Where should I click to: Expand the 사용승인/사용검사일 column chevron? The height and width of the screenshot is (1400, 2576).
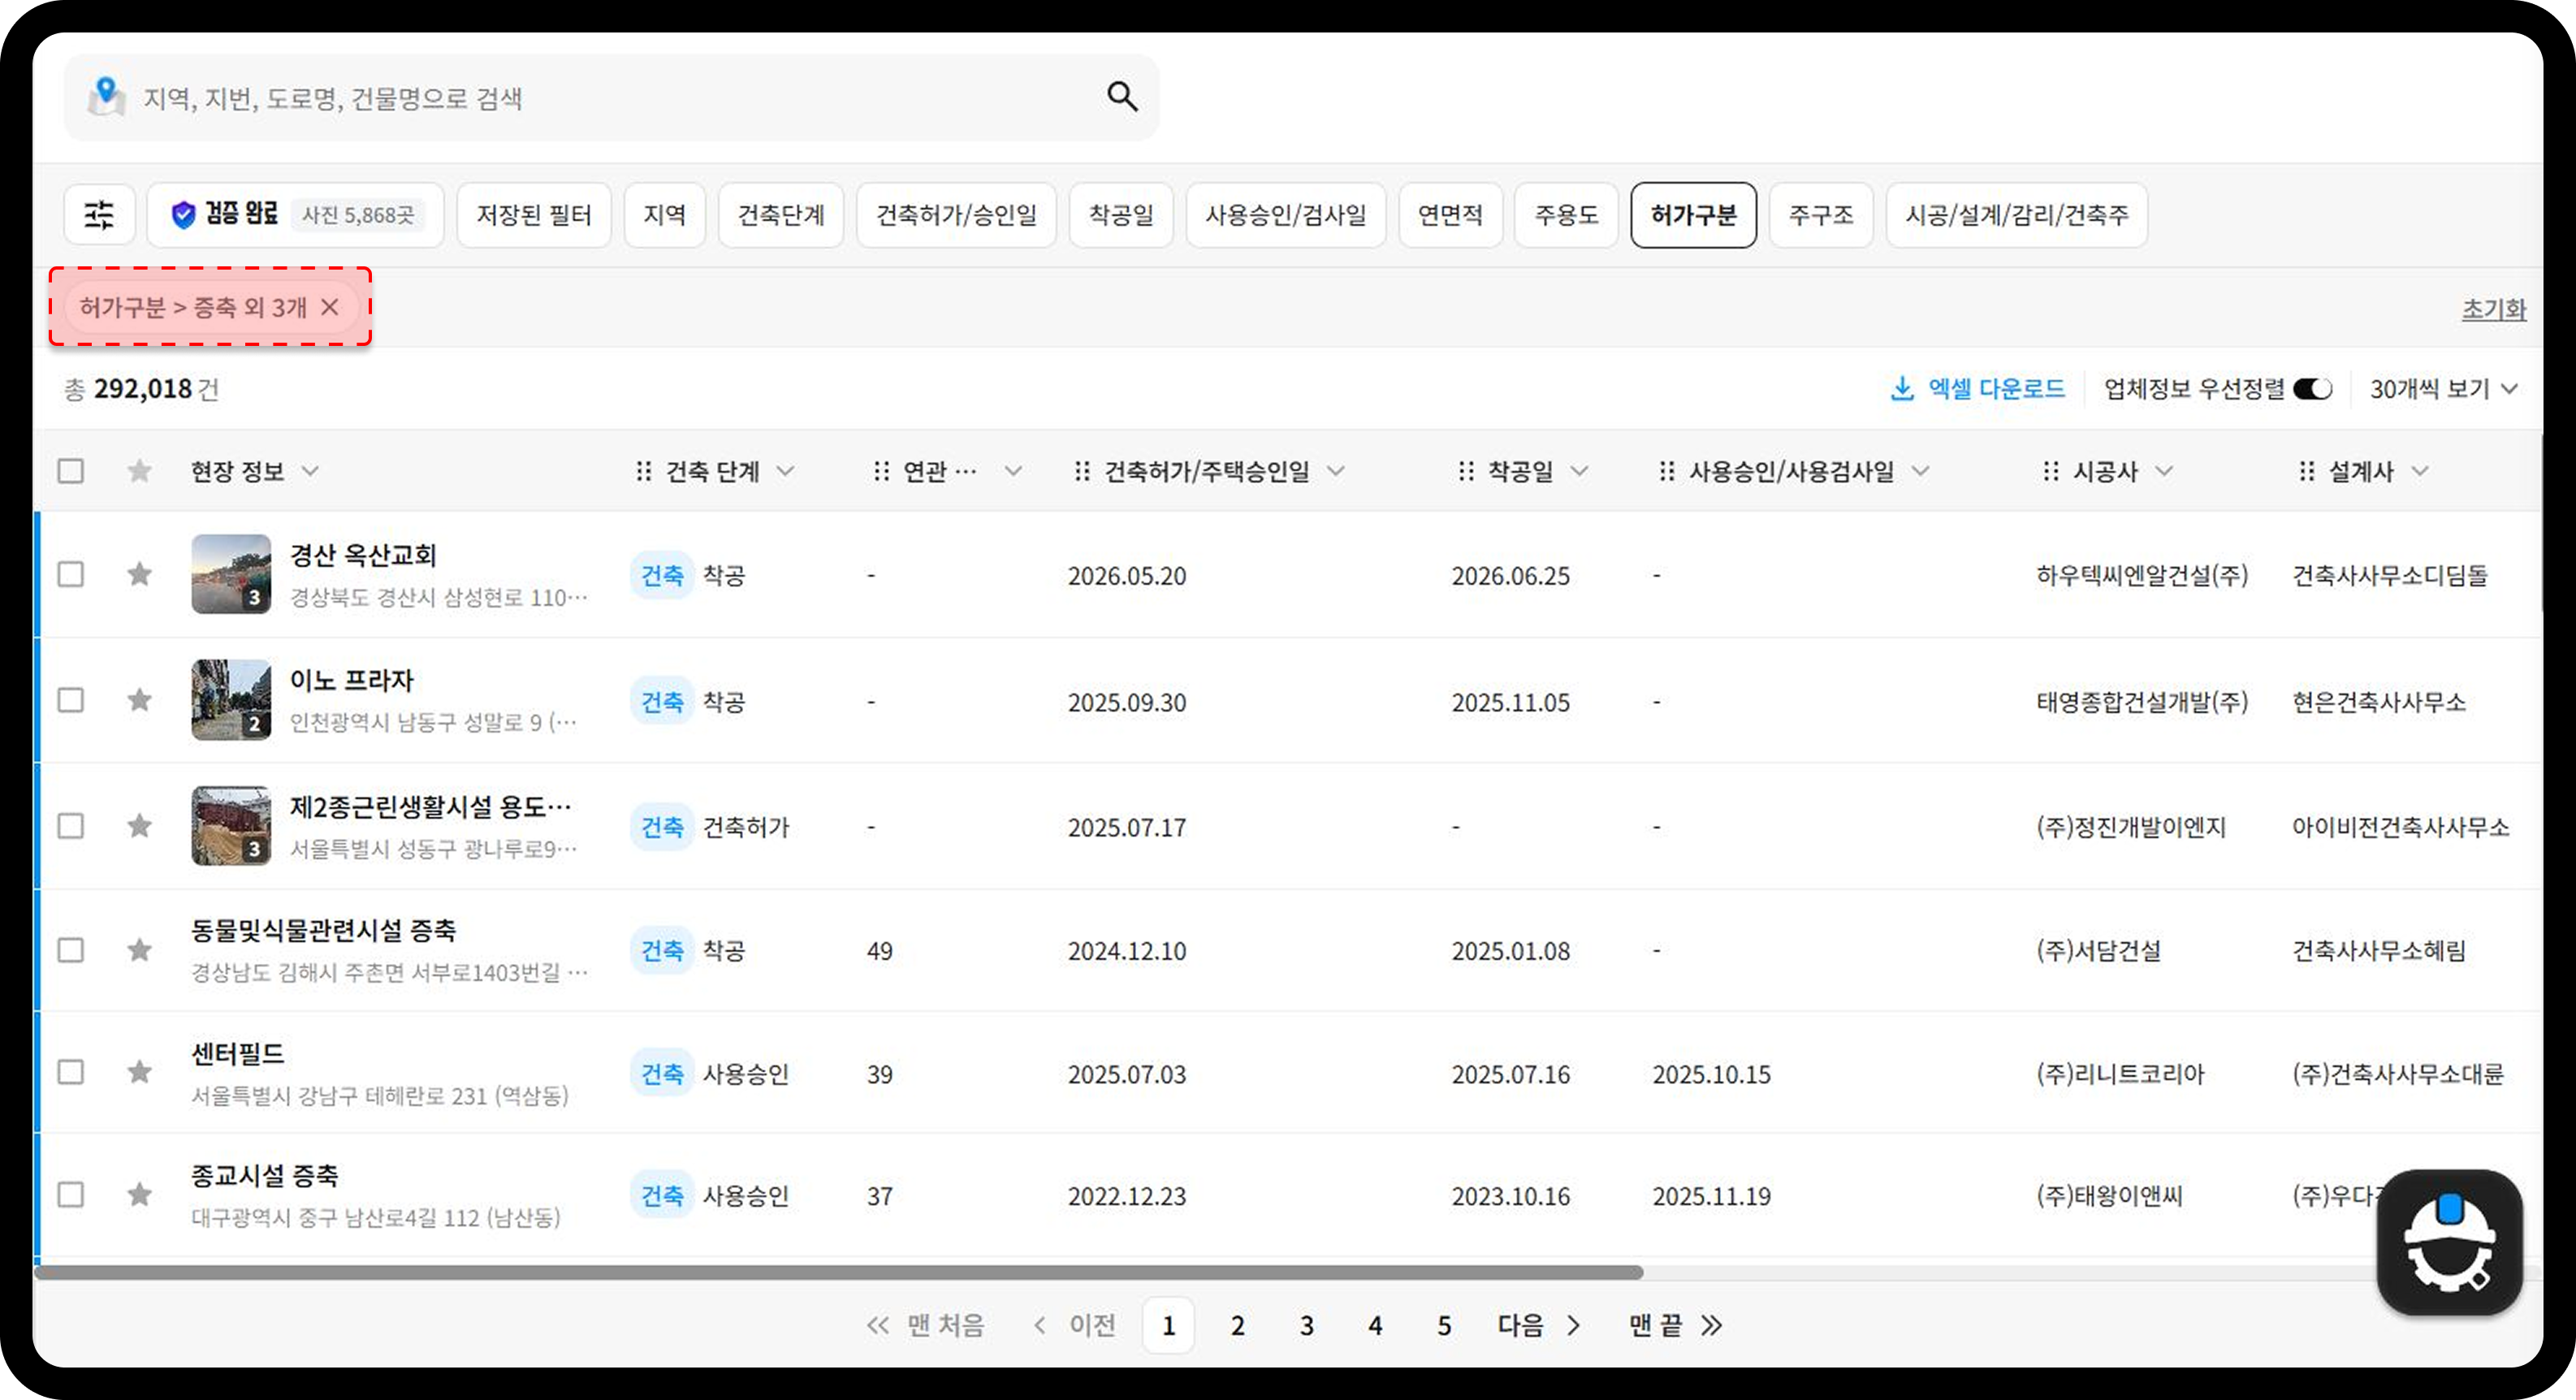click(1921, 471)
